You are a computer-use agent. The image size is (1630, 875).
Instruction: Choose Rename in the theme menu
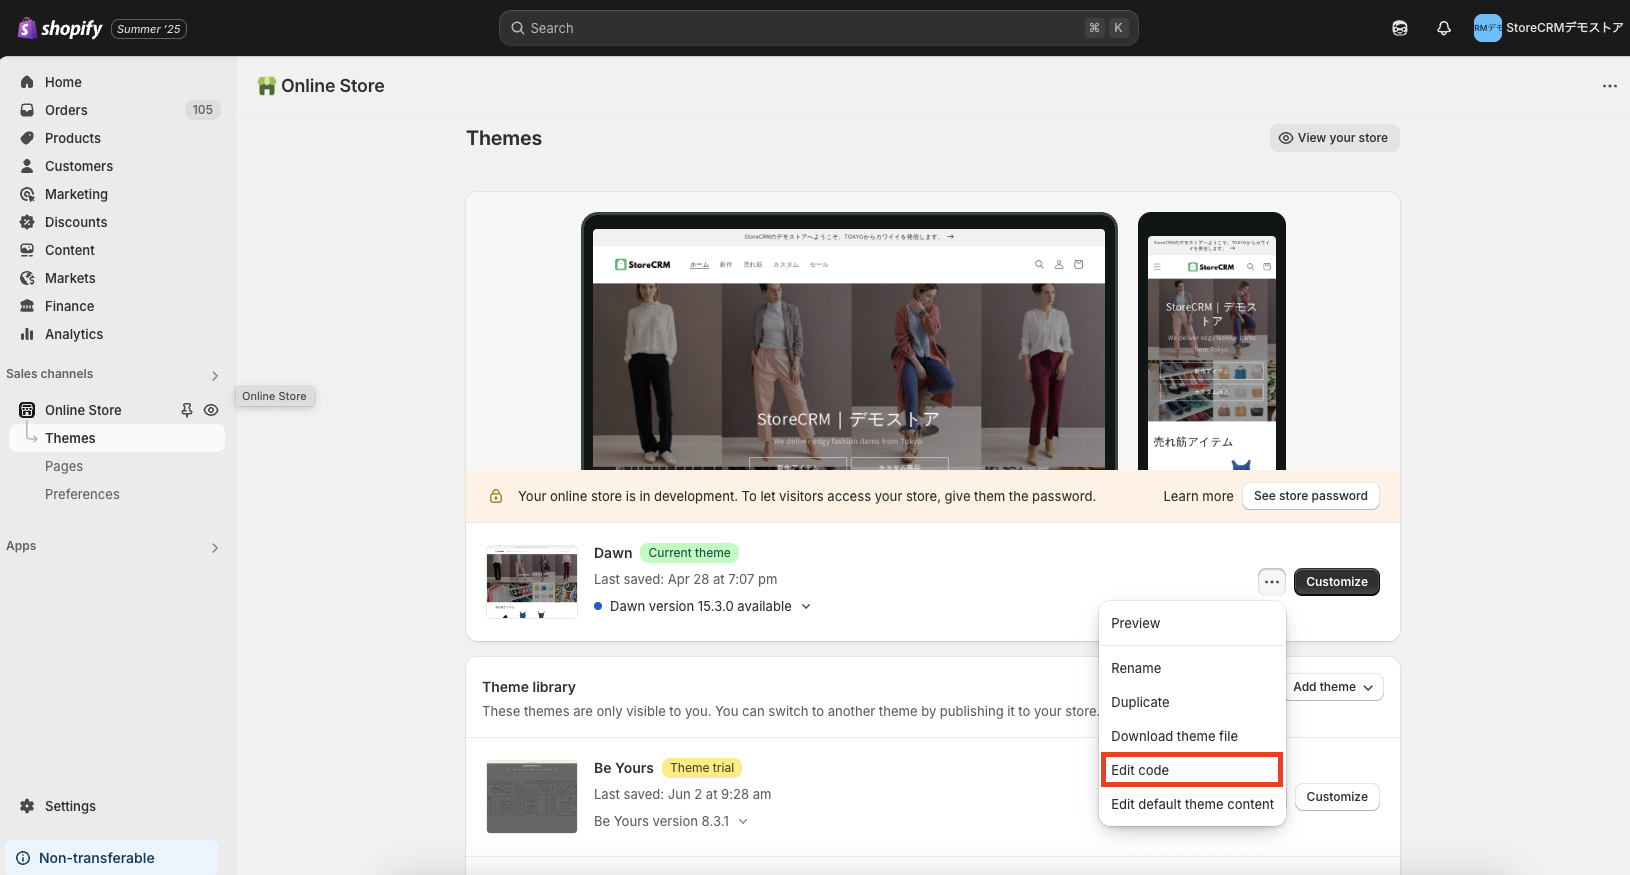(1192, 668)
